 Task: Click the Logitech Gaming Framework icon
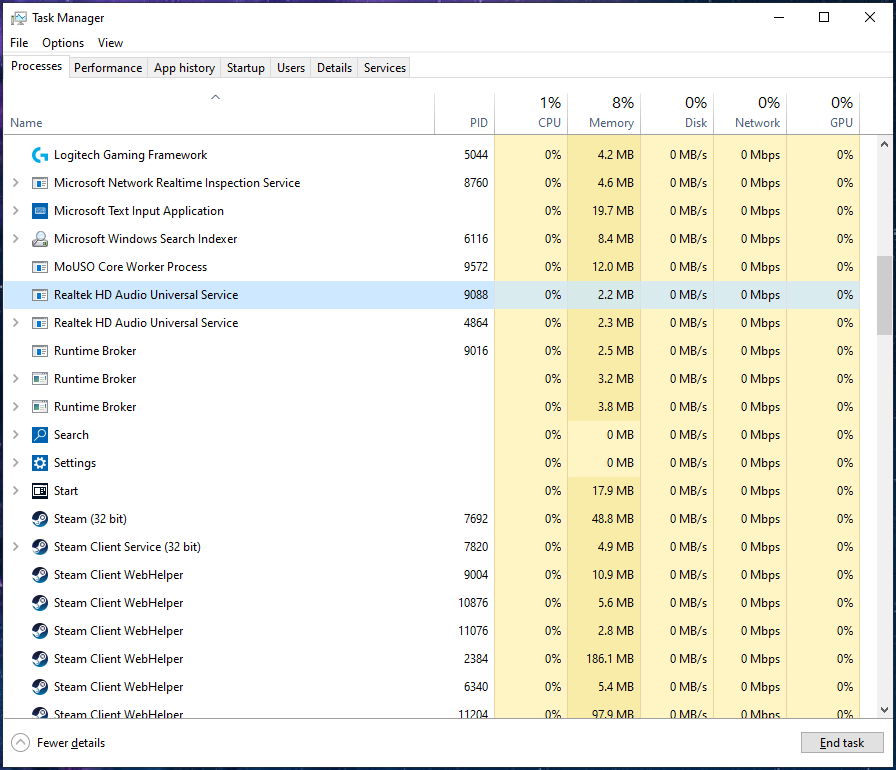pos(40,155)
